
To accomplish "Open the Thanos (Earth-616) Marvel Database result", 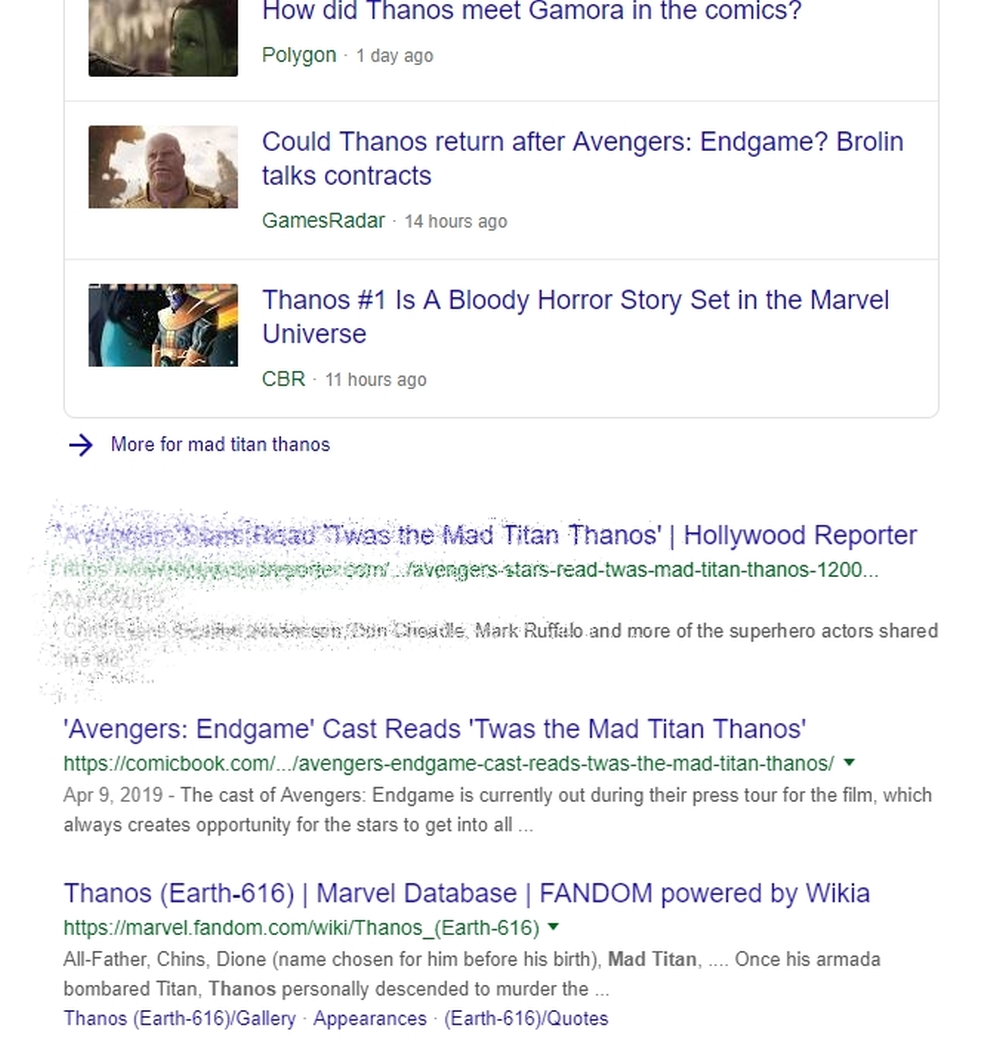I will pyautogui.click(x=466, y=893).
